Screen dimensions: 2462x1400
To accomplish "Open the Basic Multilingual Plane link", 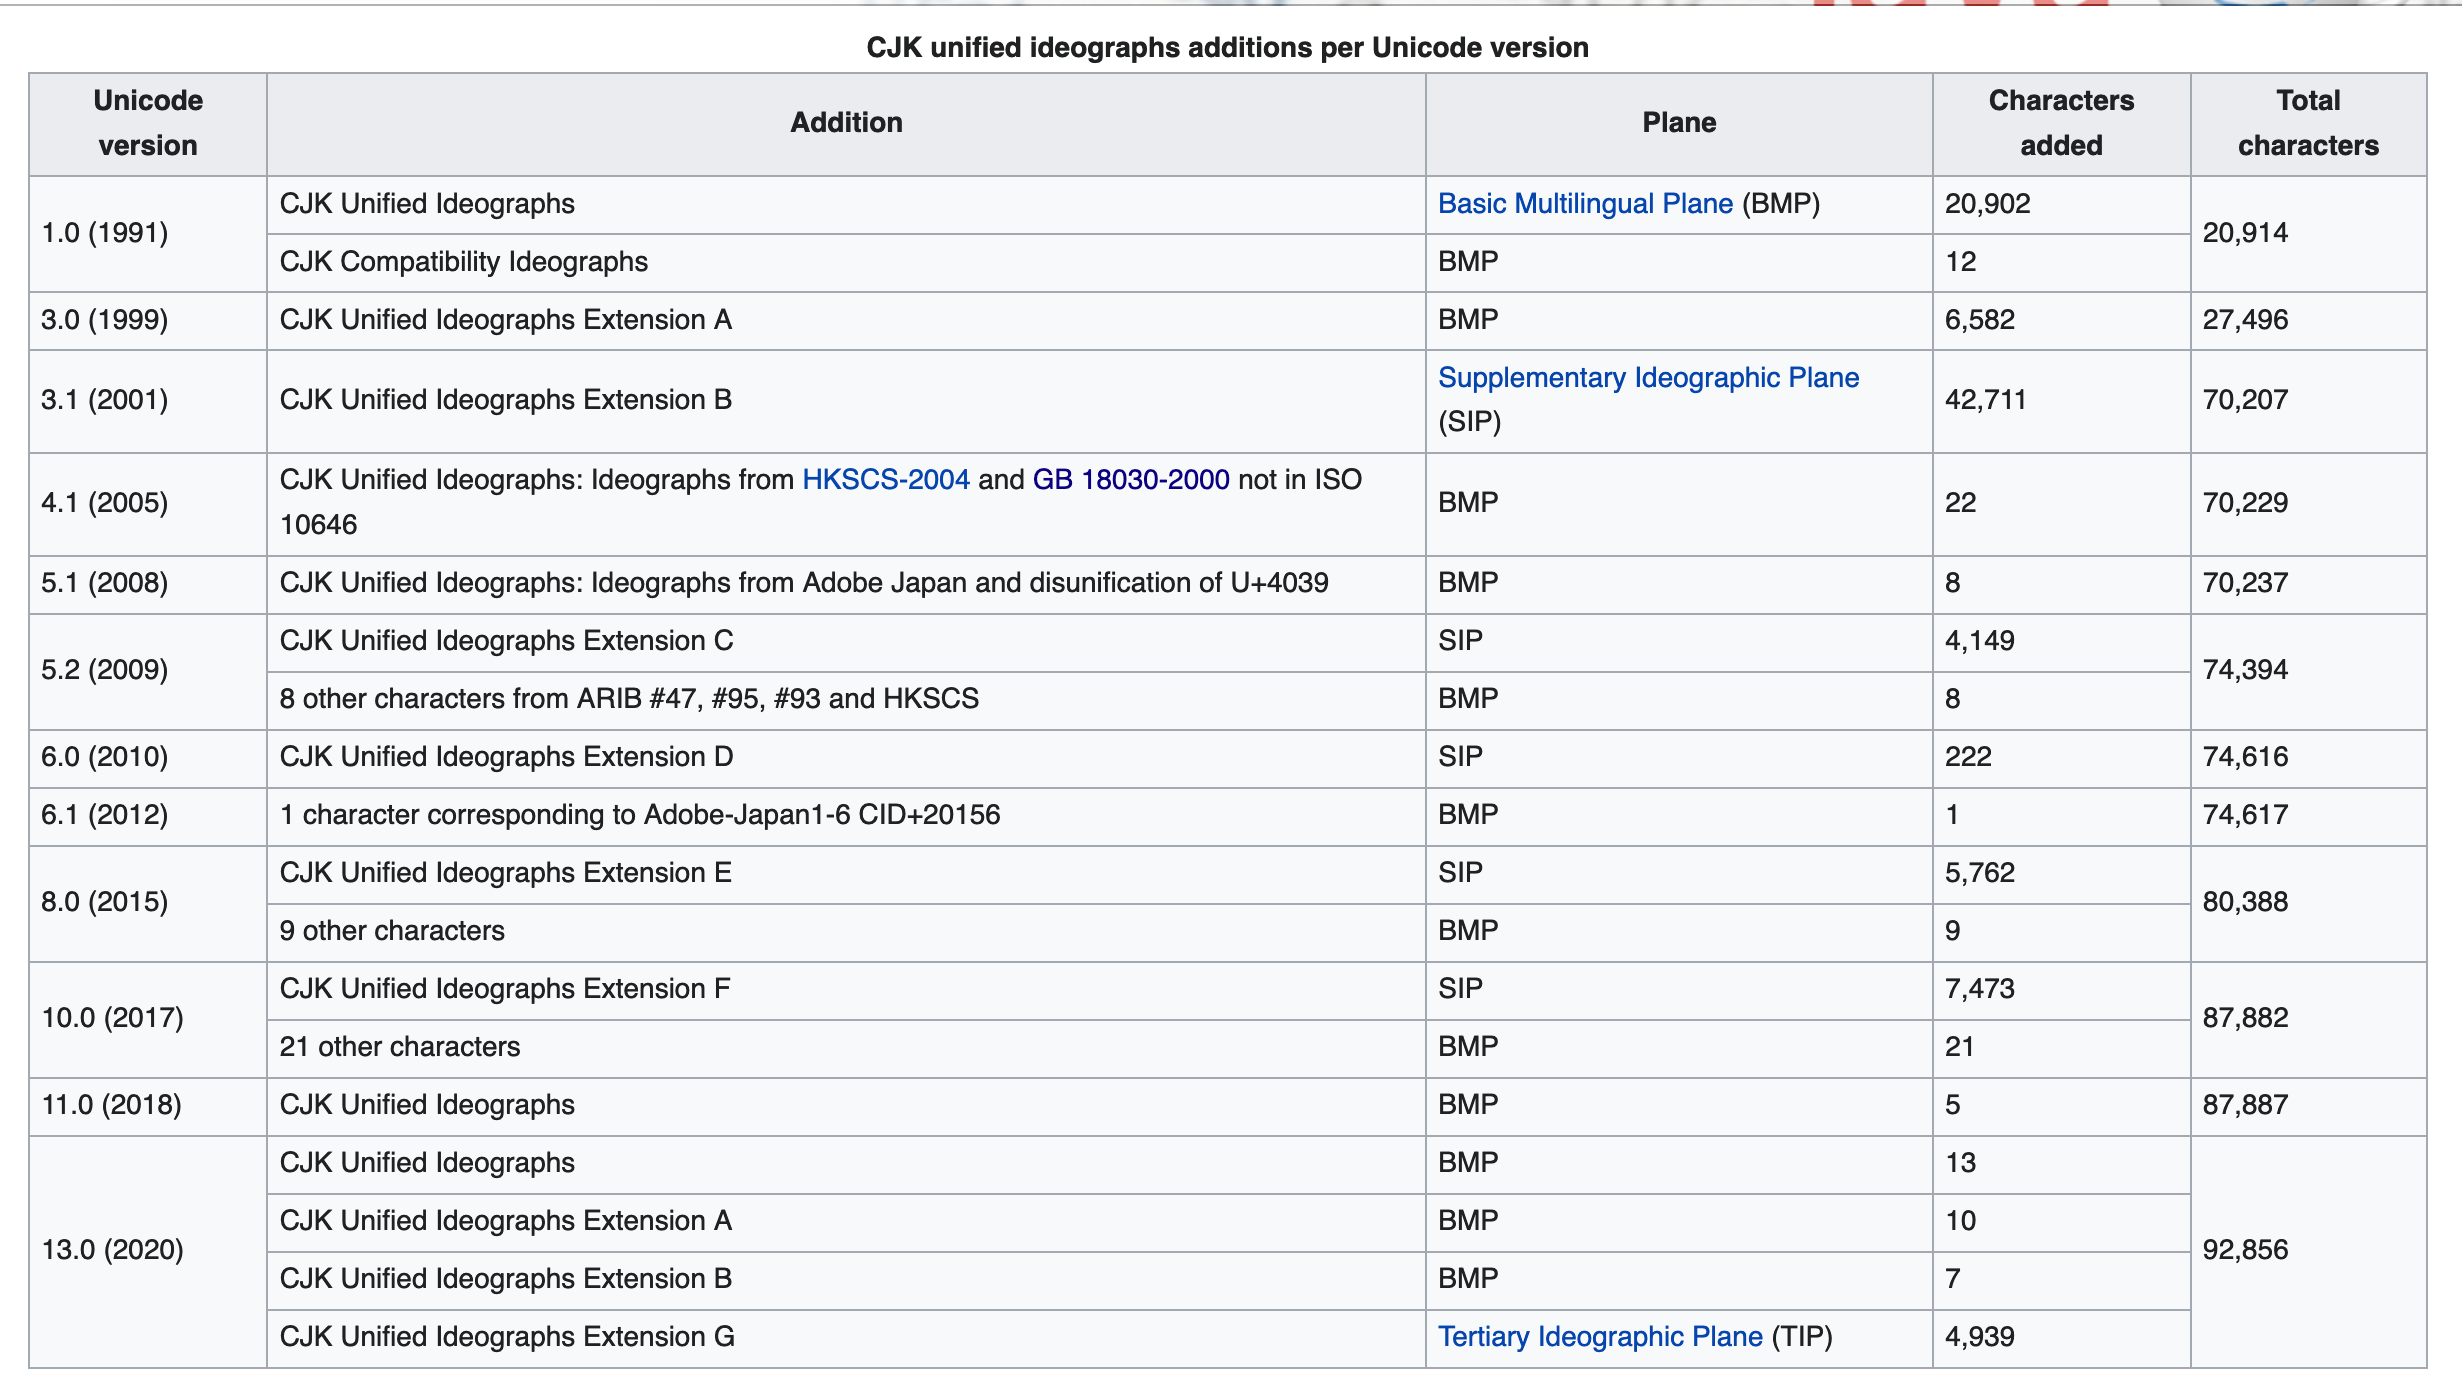I will point(1584,204).
